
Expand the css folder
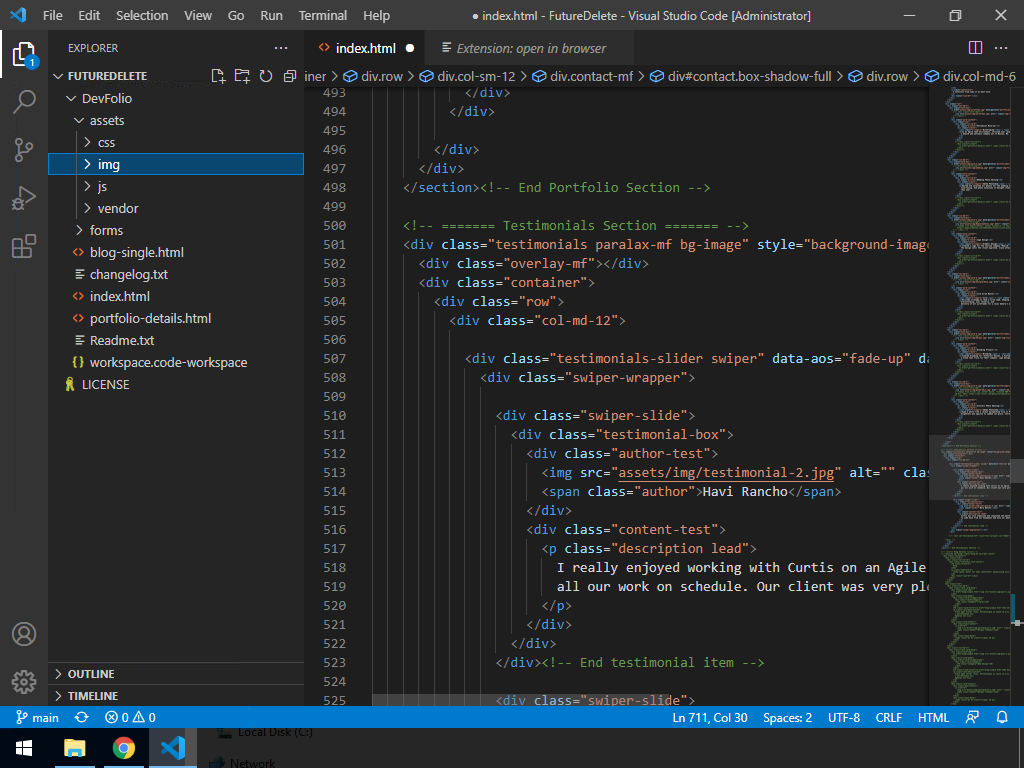click(106, 142)
